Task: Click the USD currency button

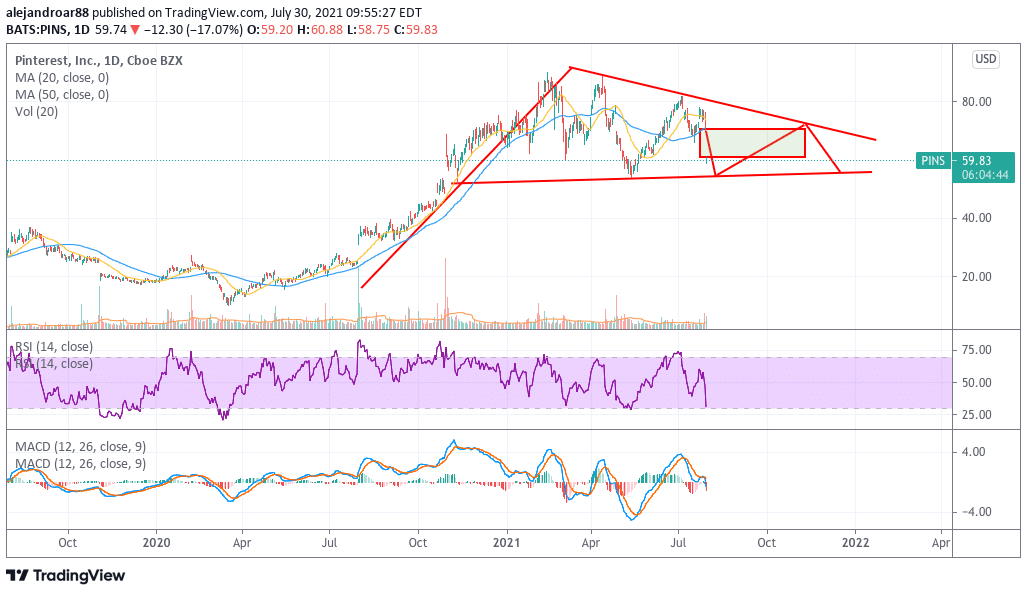Action: (x=985, y=59)
